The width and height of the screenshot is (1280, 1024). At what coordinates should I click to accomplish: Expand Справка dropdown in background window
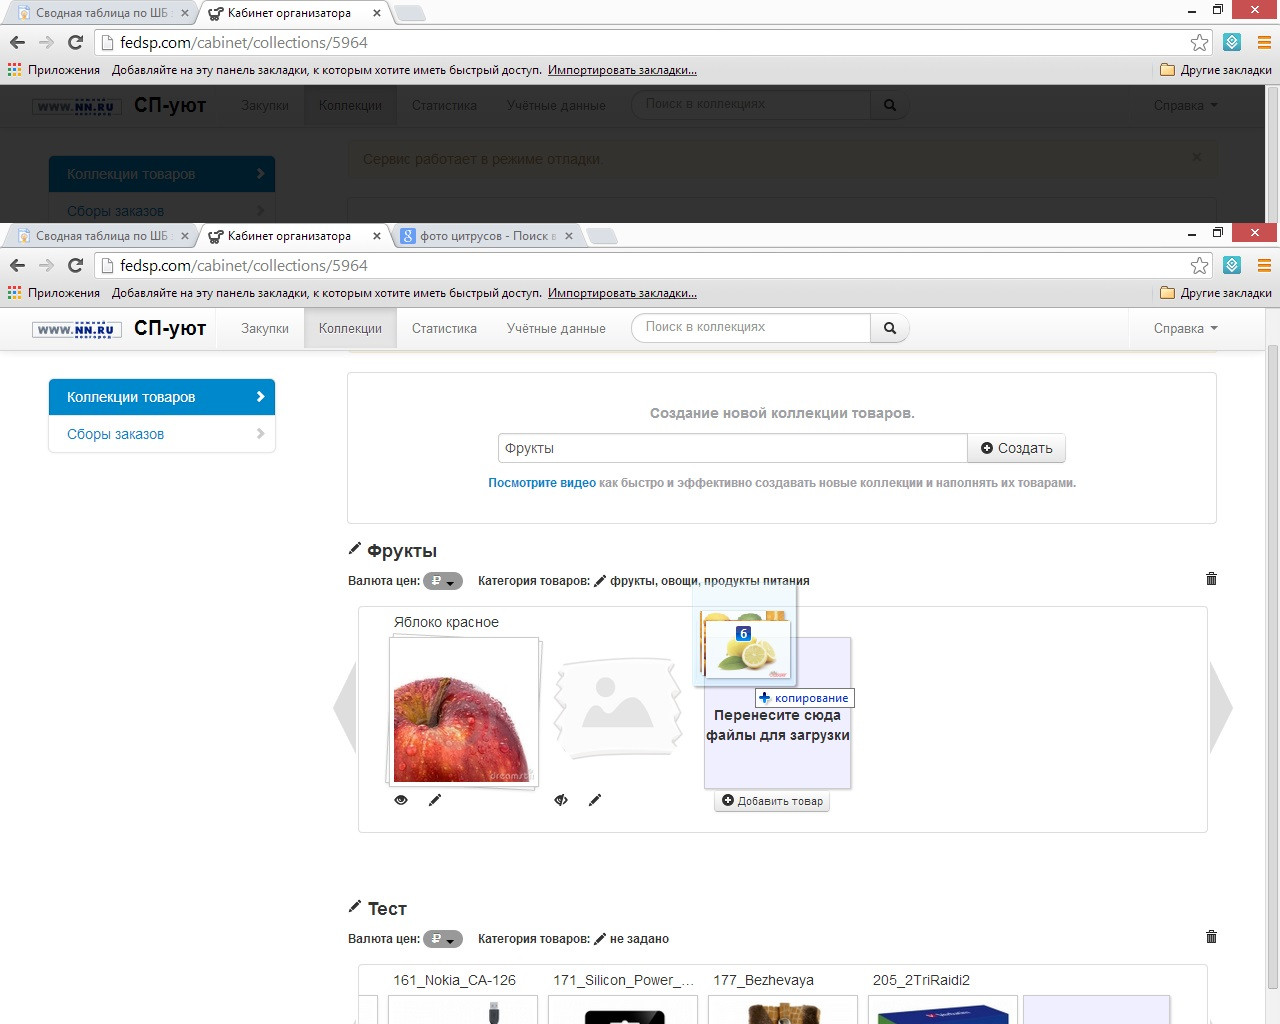coord(1185,105)
